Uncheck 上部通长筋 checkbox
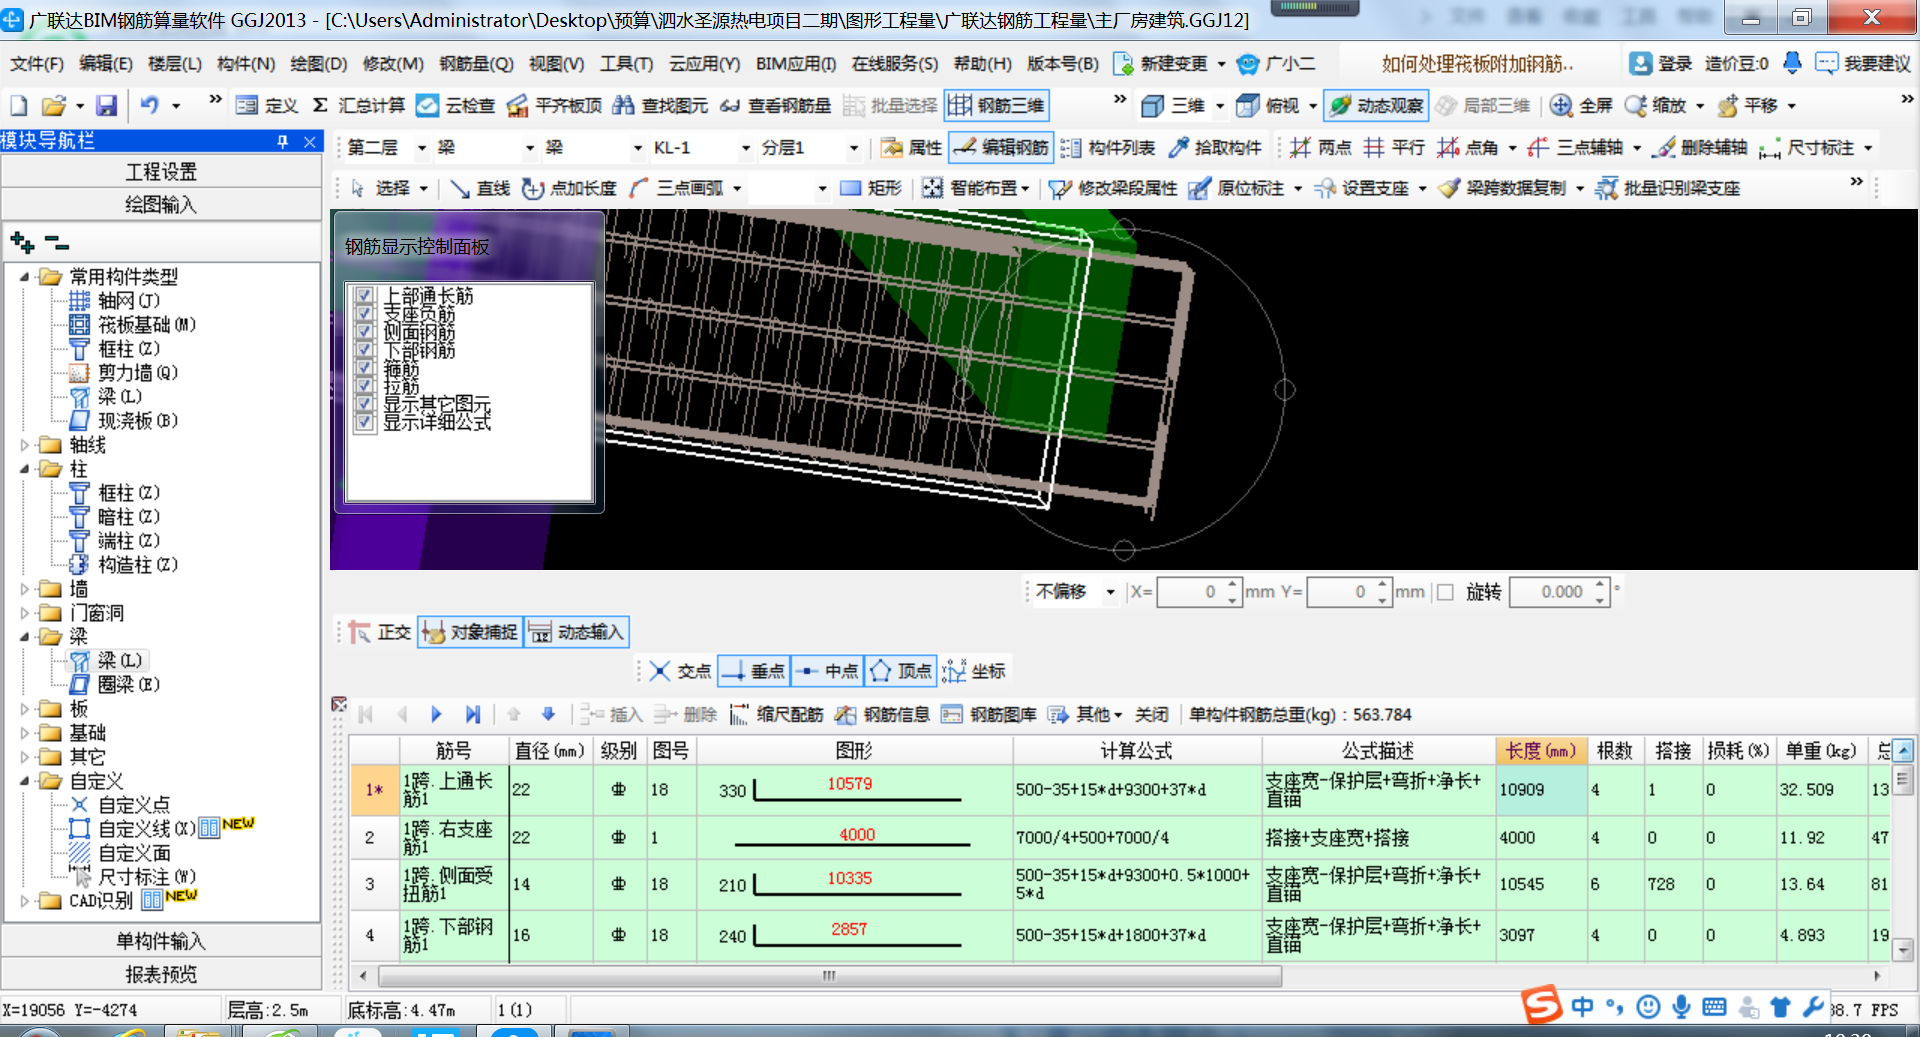1920x1037 pixels. click(365, 296)
